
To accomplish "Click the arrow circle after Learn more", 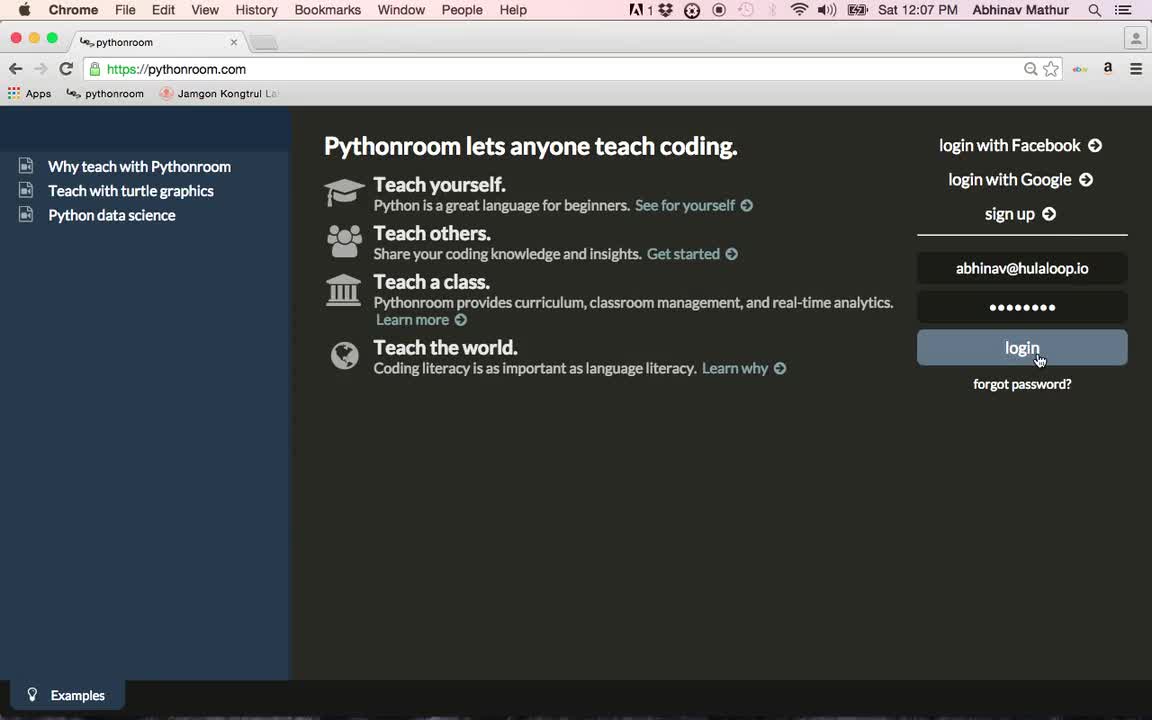I will pos(461,320).
